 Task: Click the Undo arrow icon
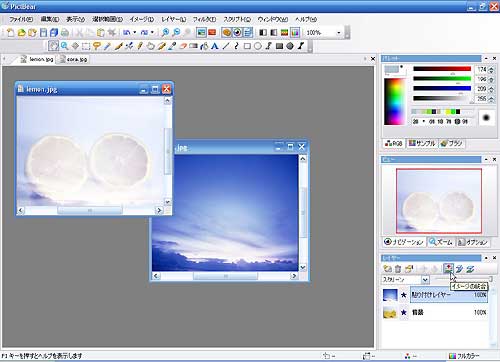point(127,33)
